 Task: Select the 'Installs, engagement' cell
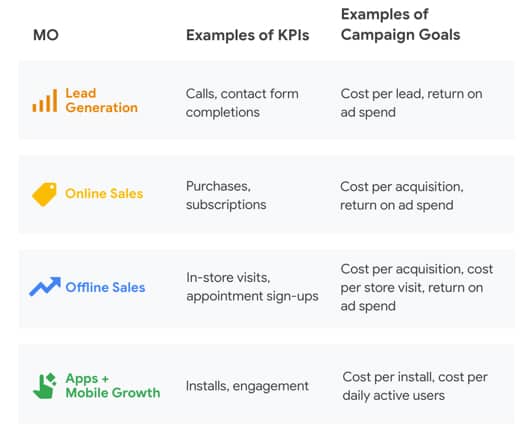pos(247,386)
